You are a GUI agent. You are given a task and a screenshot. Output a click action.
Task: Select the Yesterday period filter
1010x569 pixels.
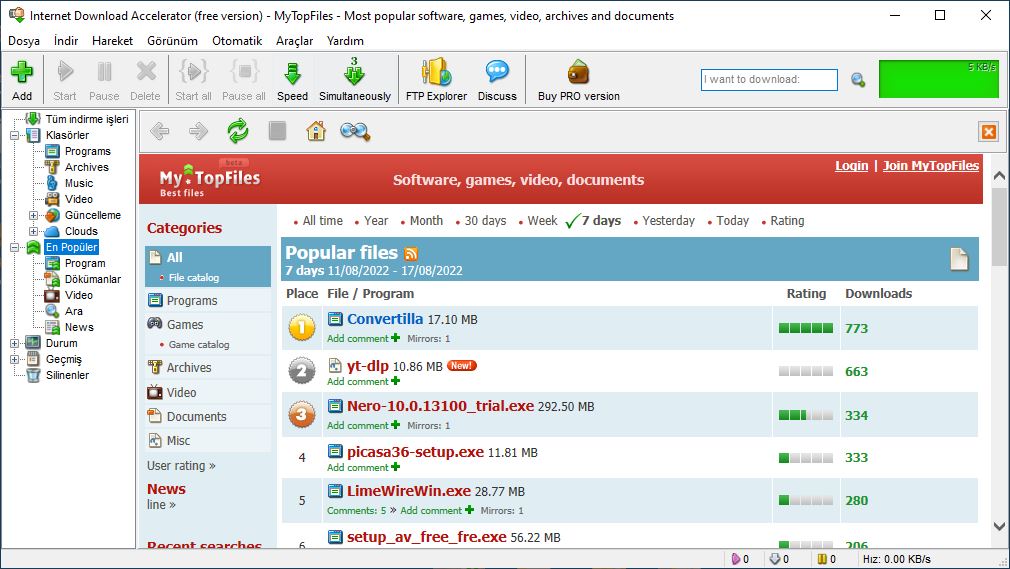669,220
